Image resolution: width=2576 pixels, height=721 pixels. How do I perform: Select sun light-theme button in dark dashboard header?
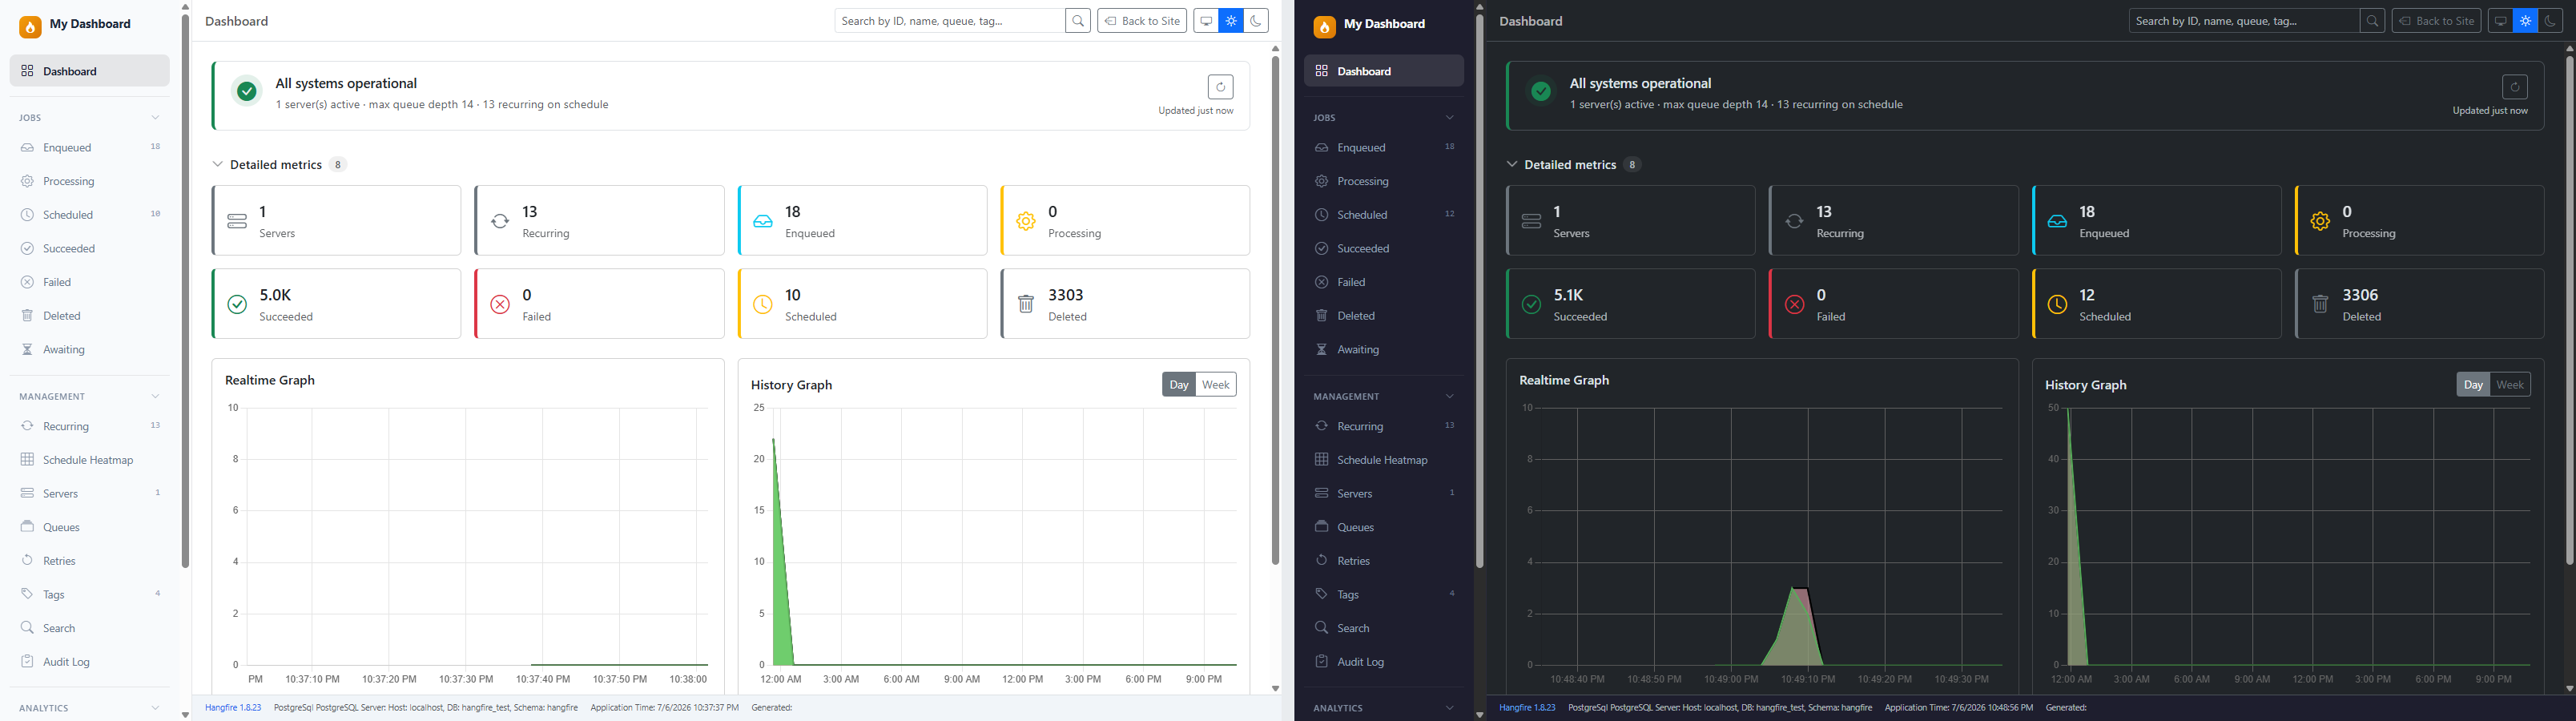click(x=2525, y=21)
